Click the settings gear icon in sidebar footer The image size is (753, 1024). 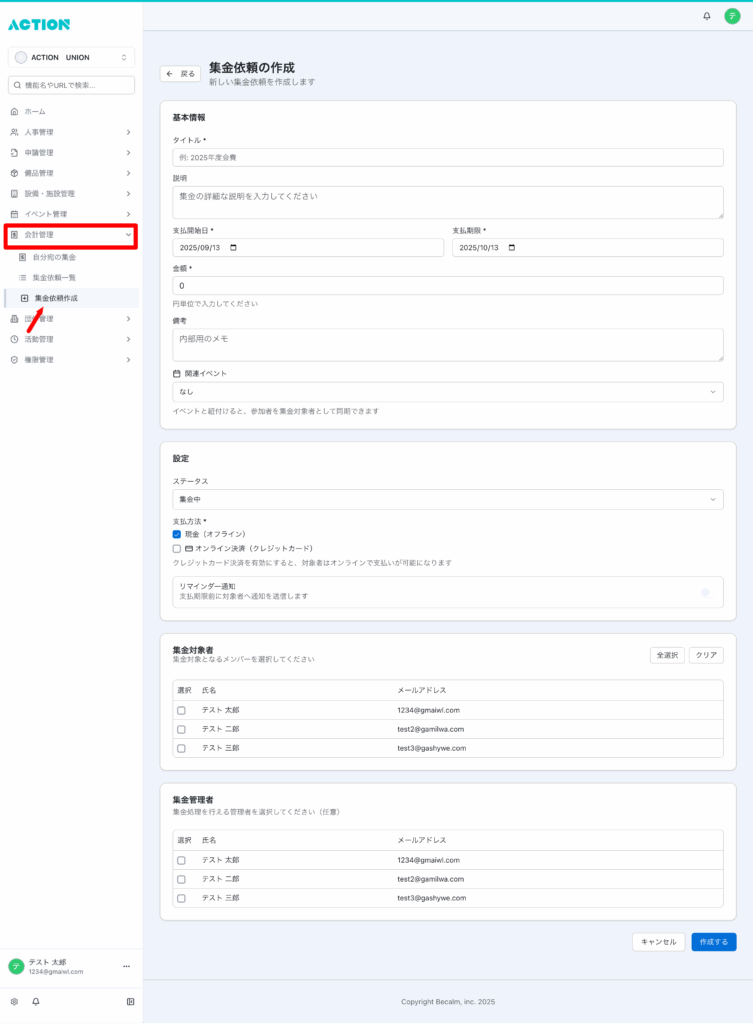[x=14, y=1001]
